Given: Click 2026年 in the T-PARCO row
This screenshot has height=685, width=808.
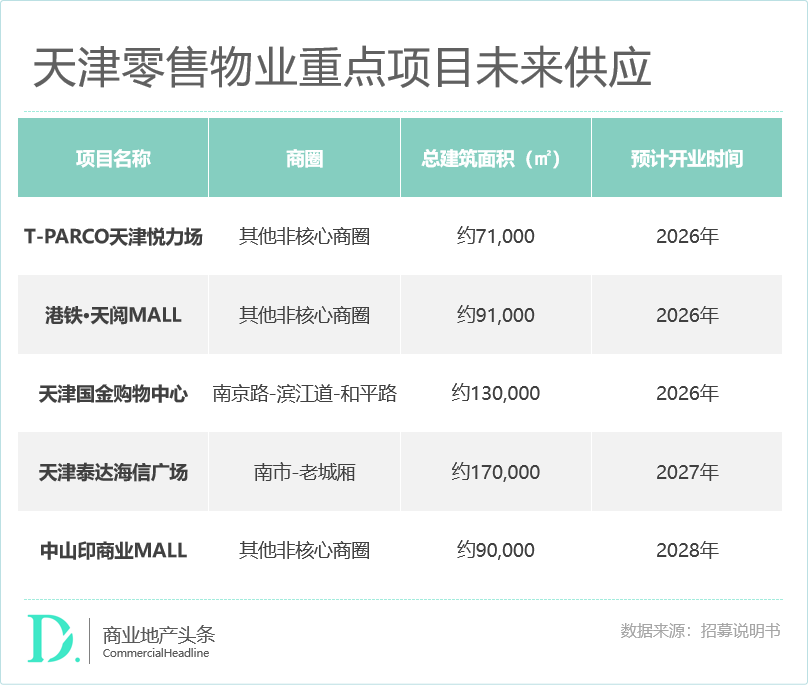Looking at the screenshot, I should 687,237.
